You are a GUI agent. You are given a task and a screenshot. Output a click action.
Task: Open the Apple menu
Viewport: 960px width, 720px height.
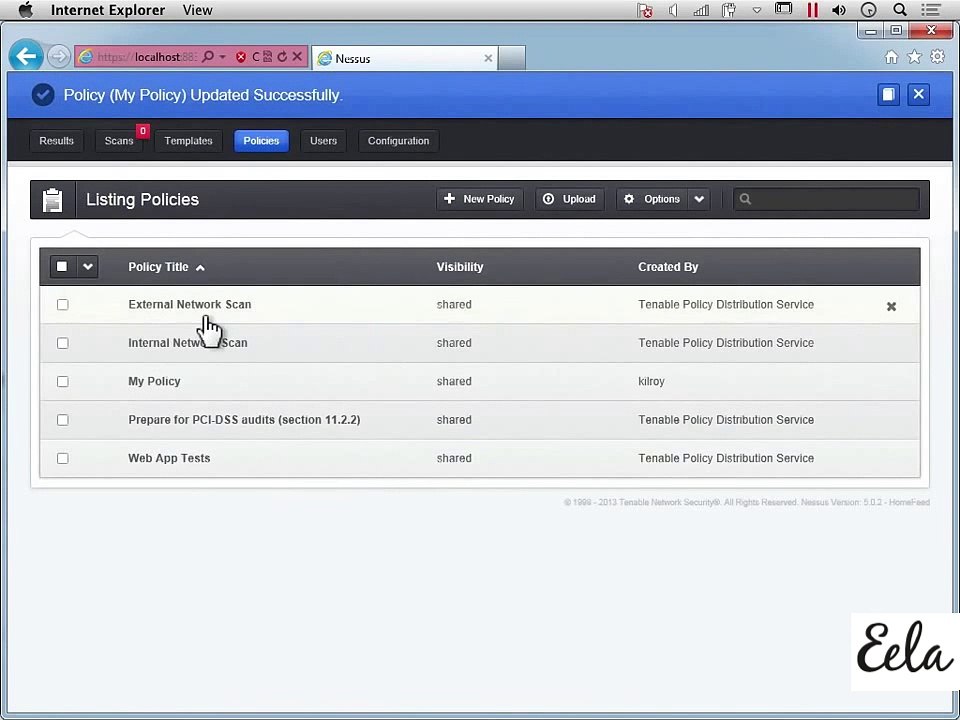point(26,10)
